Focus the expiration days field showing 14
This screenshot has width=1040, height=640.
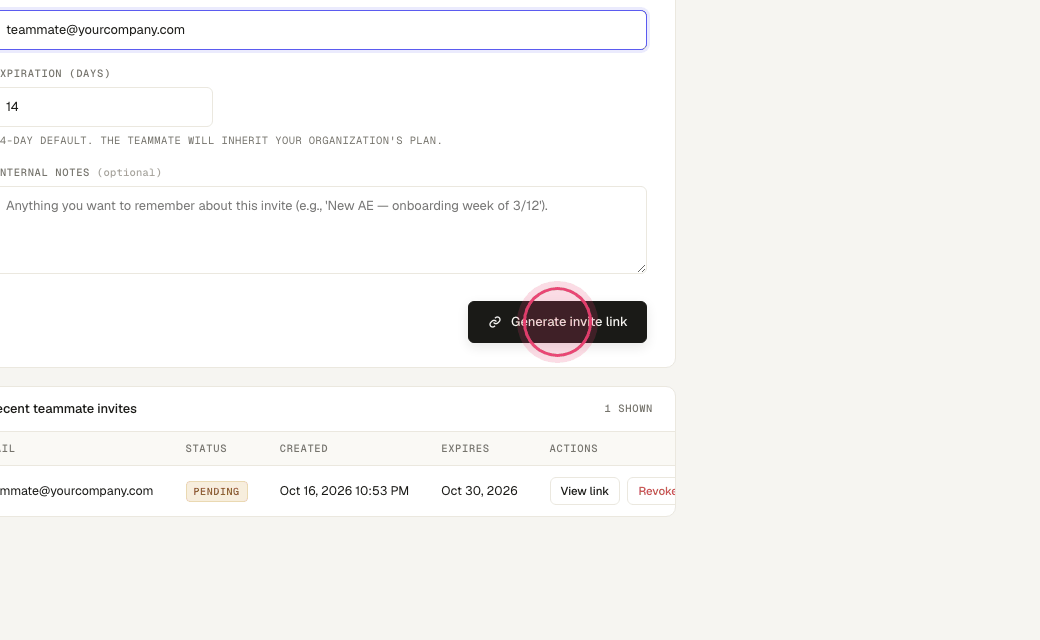point(105,107)
